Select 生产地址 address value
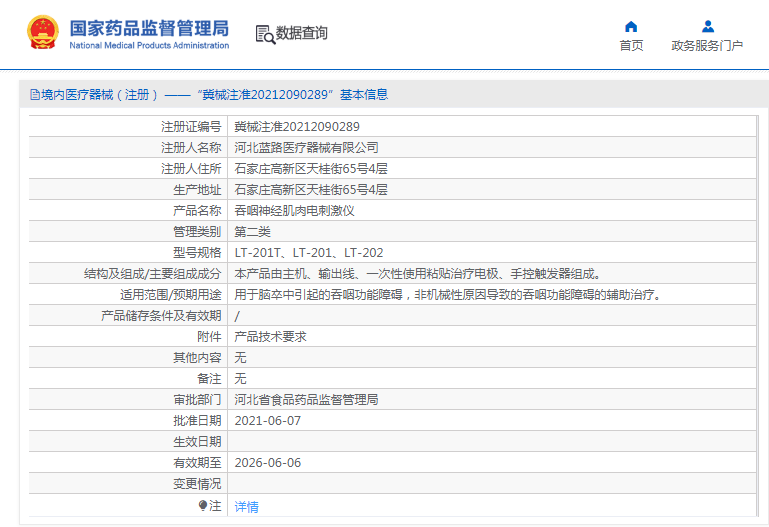The width and height of the screenshot is (769, 527). point(311,190)
